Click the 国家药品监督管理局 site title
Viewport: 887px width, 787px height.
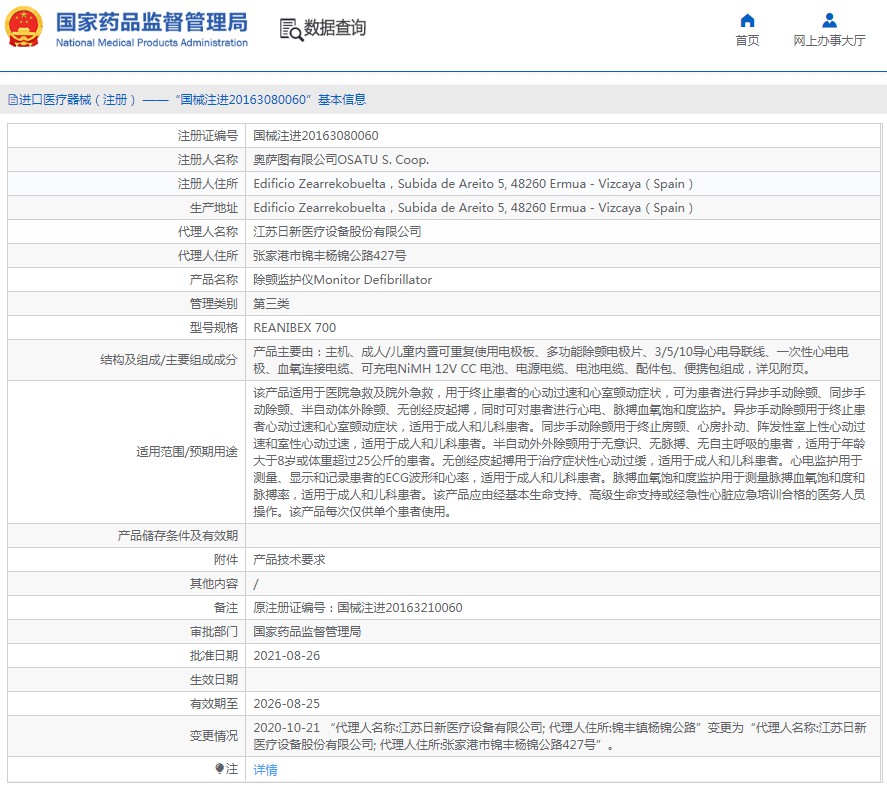click(152, 23)
